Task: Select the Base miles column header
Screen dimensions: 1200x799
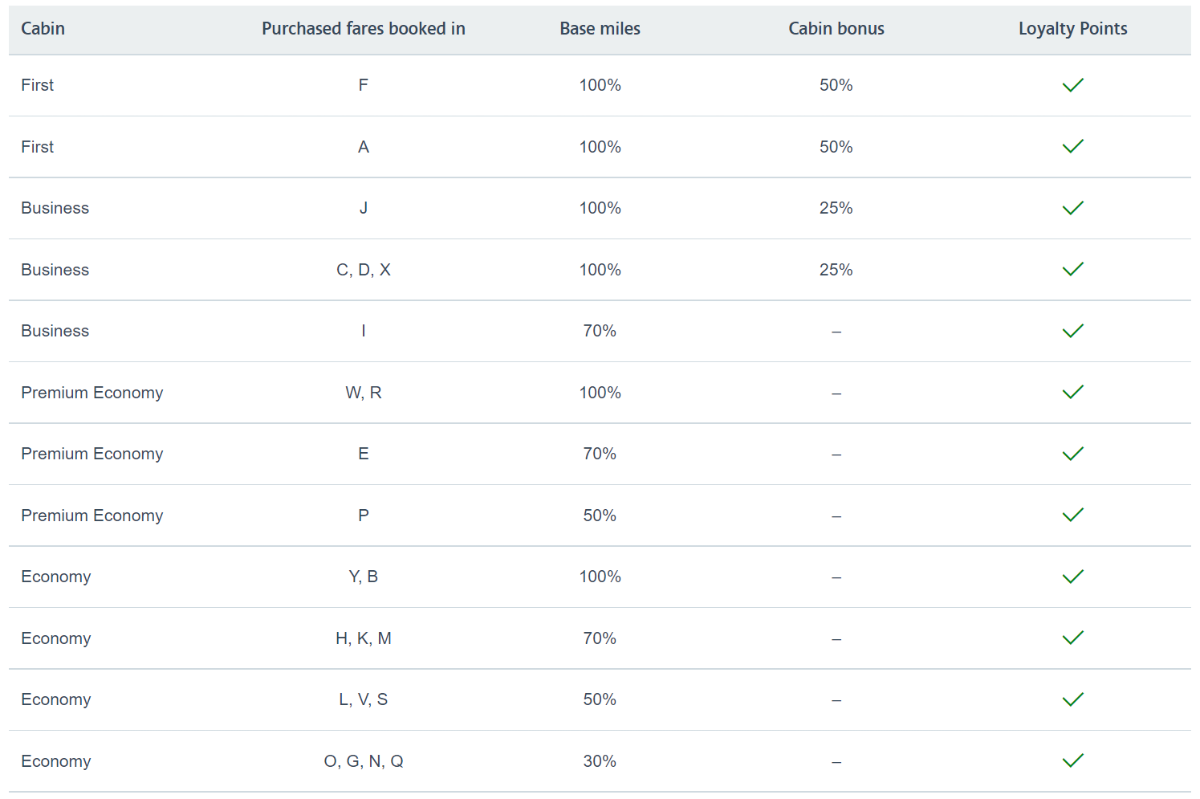Action: pos(600,29)
